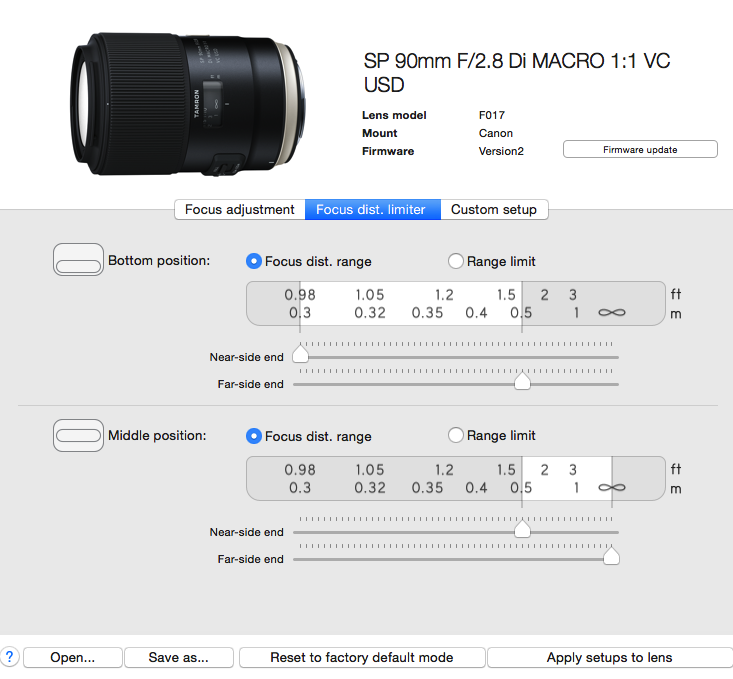The width and height of the screenshot is (733, 679).
Task: Click the Firmware update button
Action: click(640, 149)
